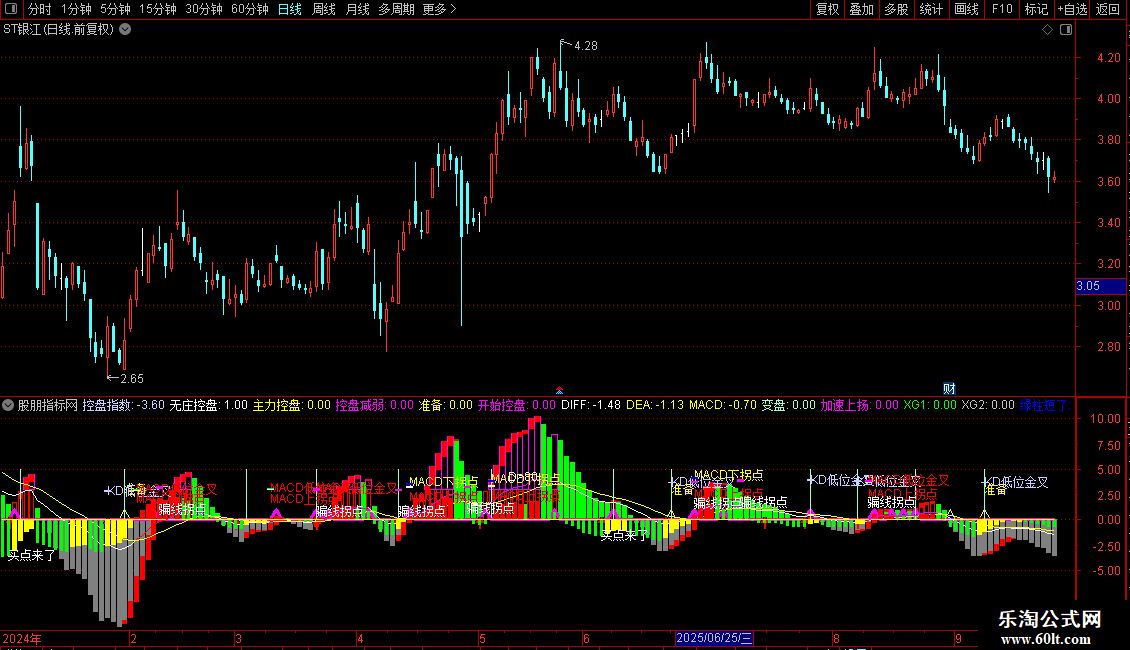Open F10 company information
This screenshot has height=650, width=1130.
point(1002,9)
